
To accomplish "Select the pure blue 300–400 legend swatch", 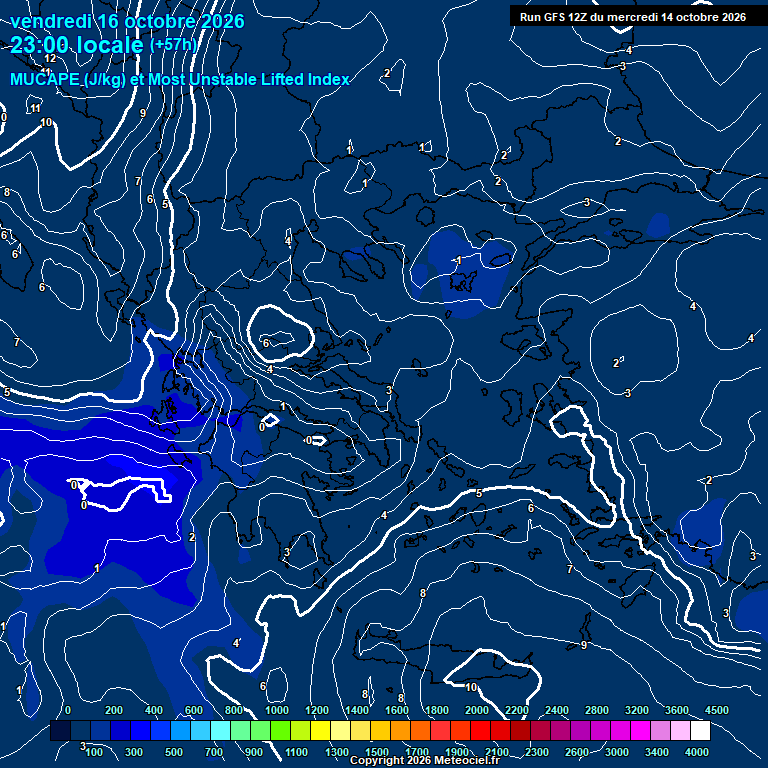I will pos(141,730).
